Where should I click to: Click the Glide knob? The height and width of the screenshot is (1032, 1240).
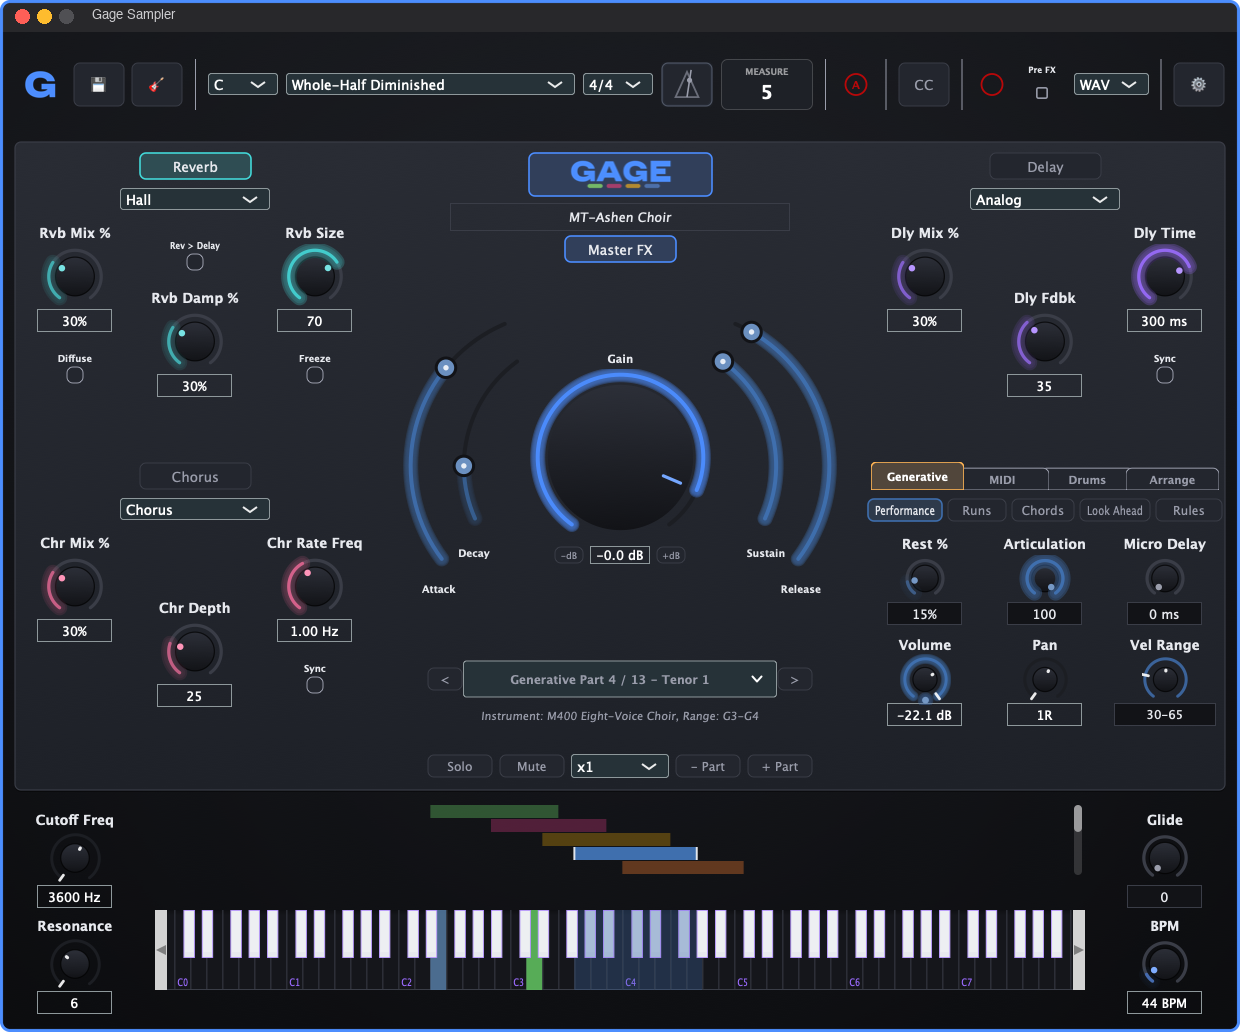(x=1164, y=858)
